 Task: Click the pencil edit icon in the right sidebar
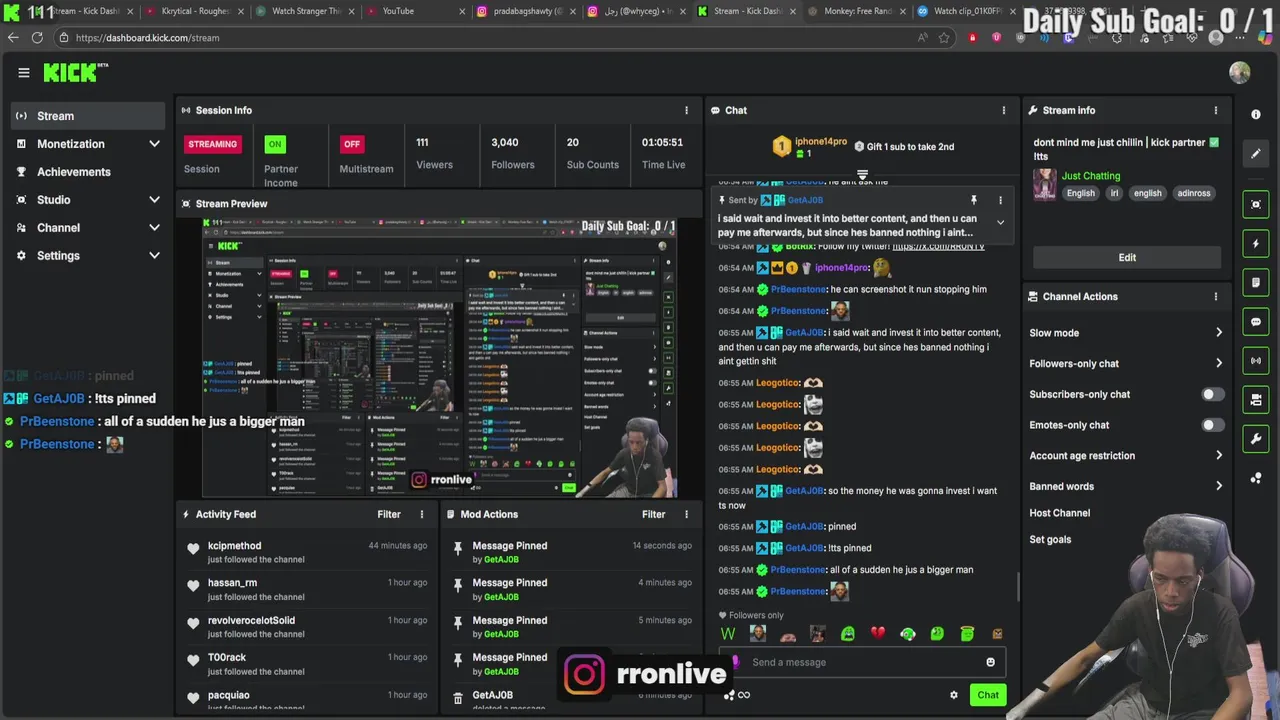point(1256,154)
